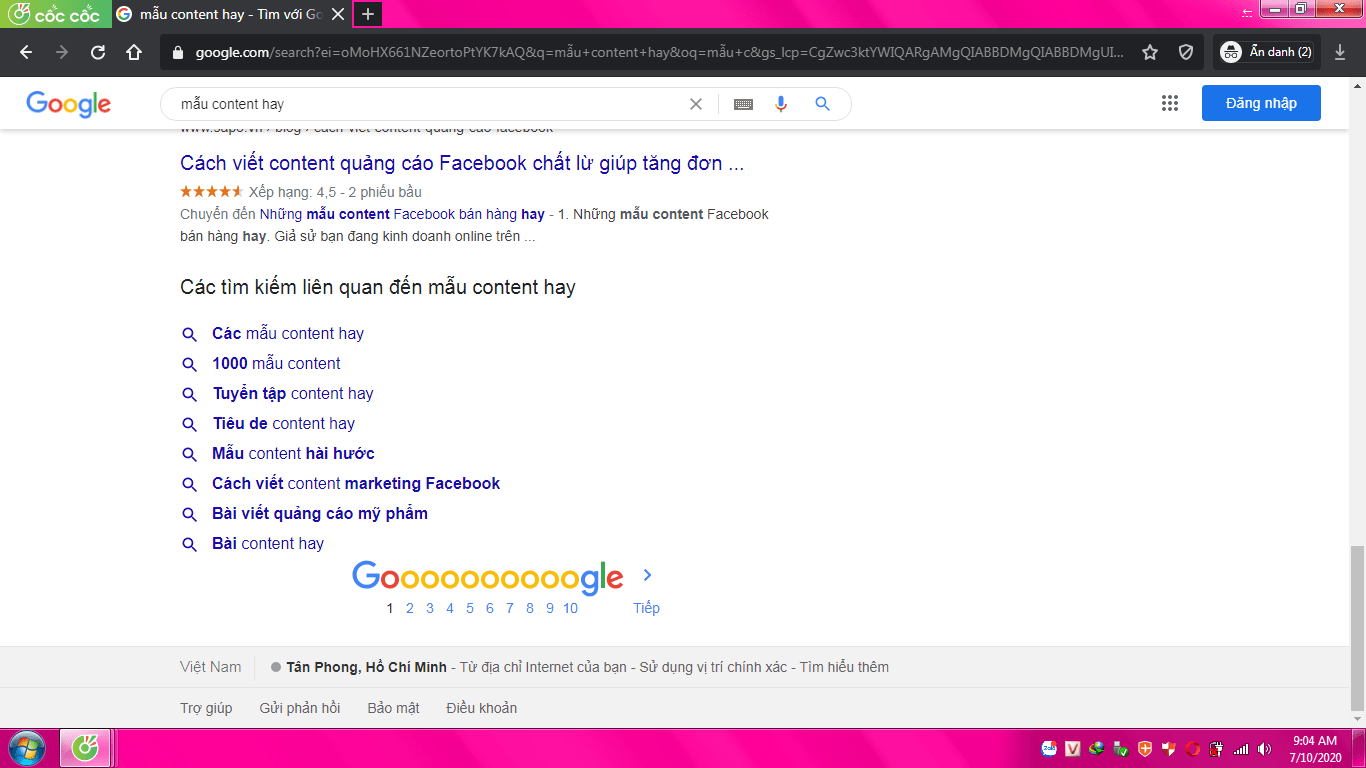Go to results page 3
This screenshot has width=1366, height=768.
[x=430, y=608]
